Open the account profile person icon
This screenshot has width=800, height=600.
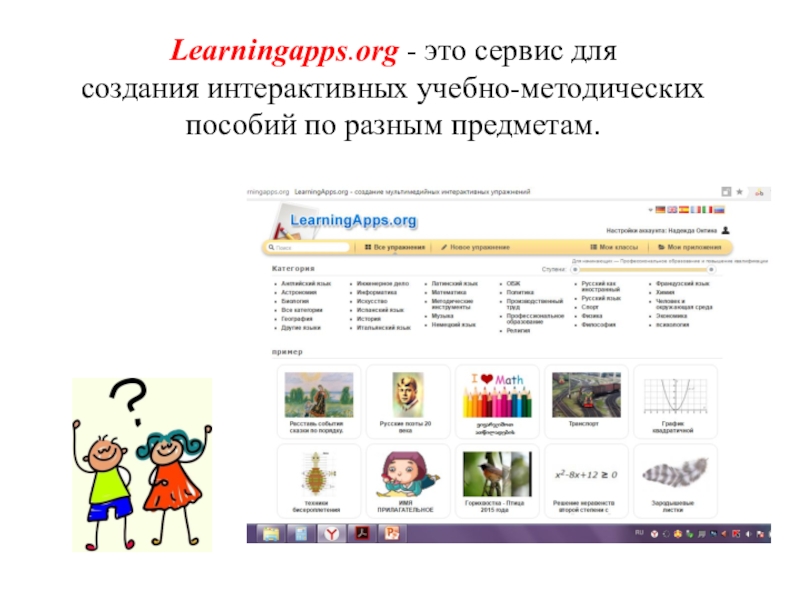point(726,230)
